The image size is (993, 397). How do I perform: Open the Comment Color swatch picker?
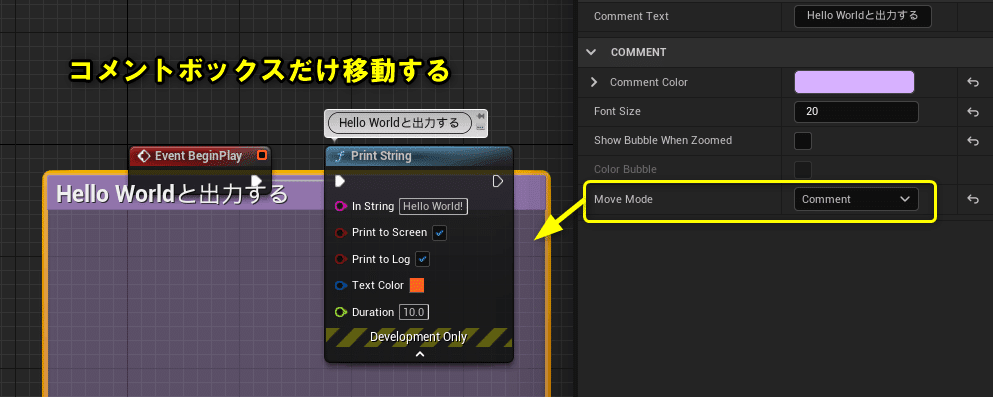tap(854, 82)
